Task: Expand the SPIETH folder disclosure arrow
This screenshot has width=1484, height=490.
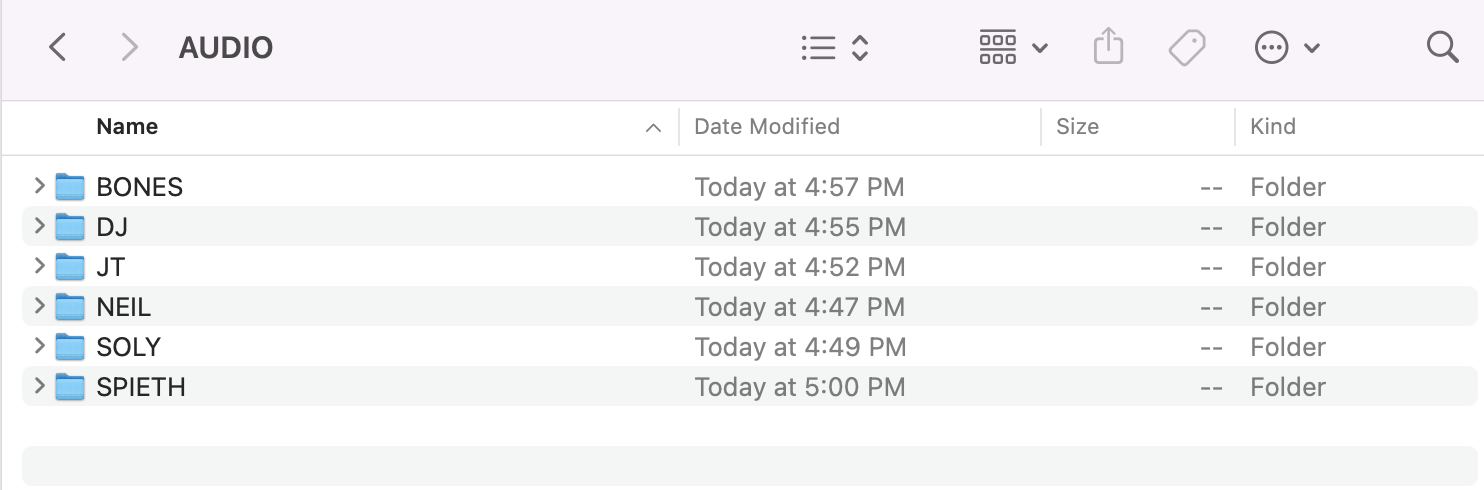Action: tap(39, 386)
